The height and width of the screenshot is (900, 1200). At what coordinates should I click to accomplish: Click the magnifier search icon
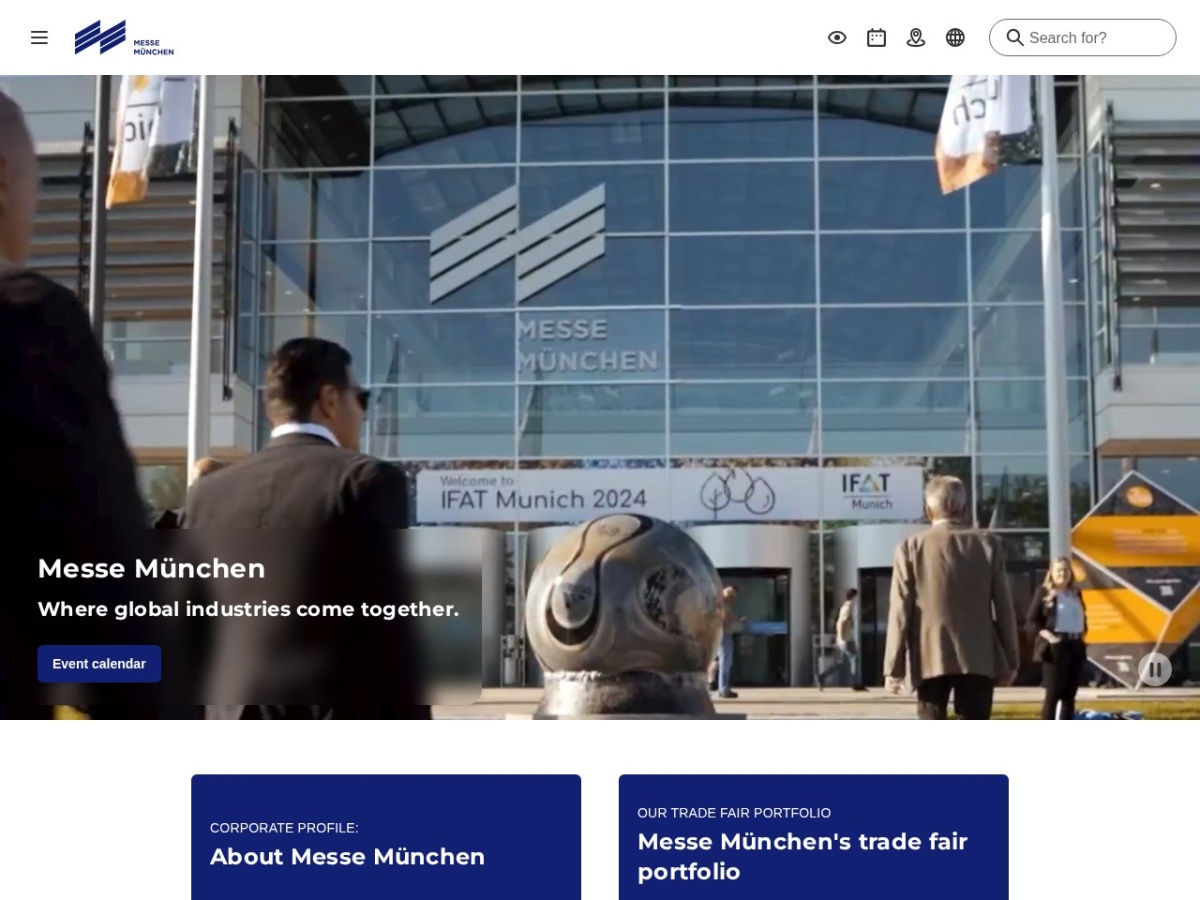tap(1015, 37)
